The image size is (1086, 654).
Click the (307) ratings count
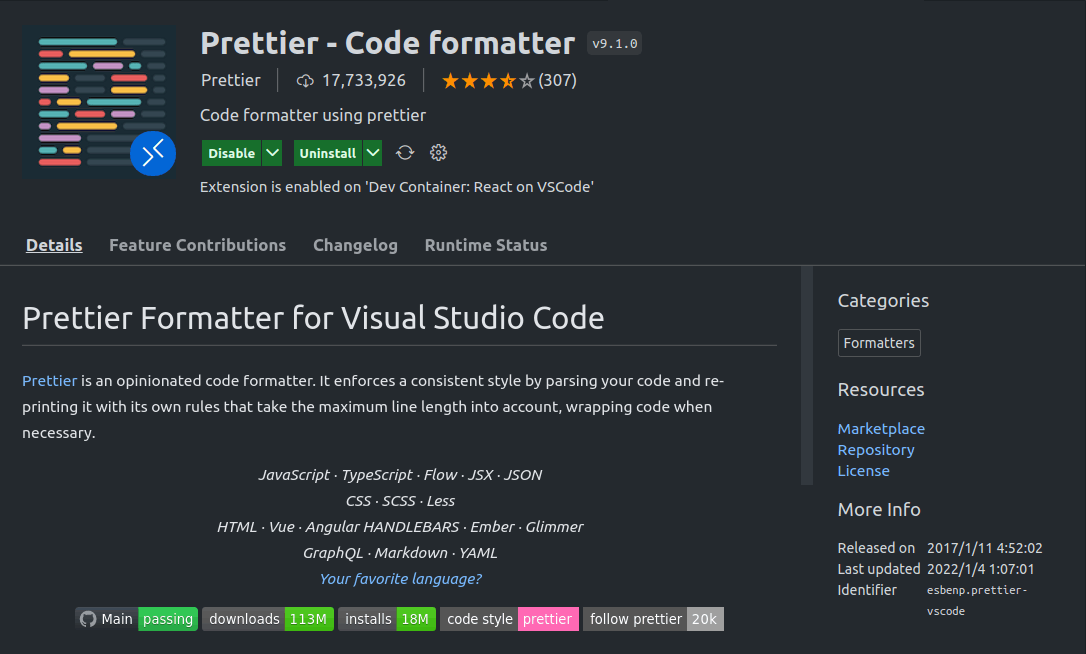point(558,80)
